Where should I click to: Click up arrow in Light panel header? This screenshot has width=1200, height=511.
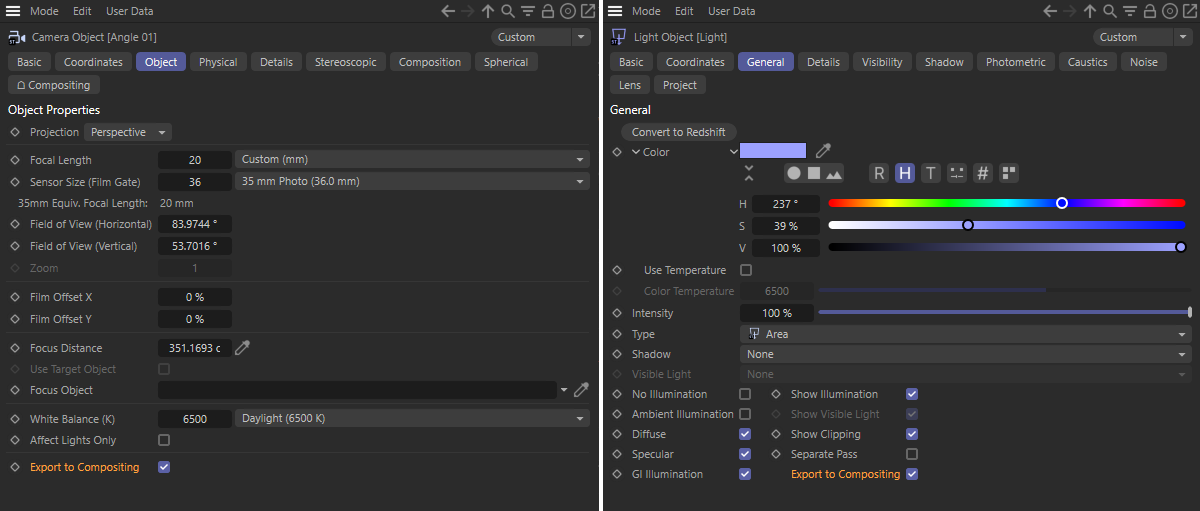coord(1090,11)
